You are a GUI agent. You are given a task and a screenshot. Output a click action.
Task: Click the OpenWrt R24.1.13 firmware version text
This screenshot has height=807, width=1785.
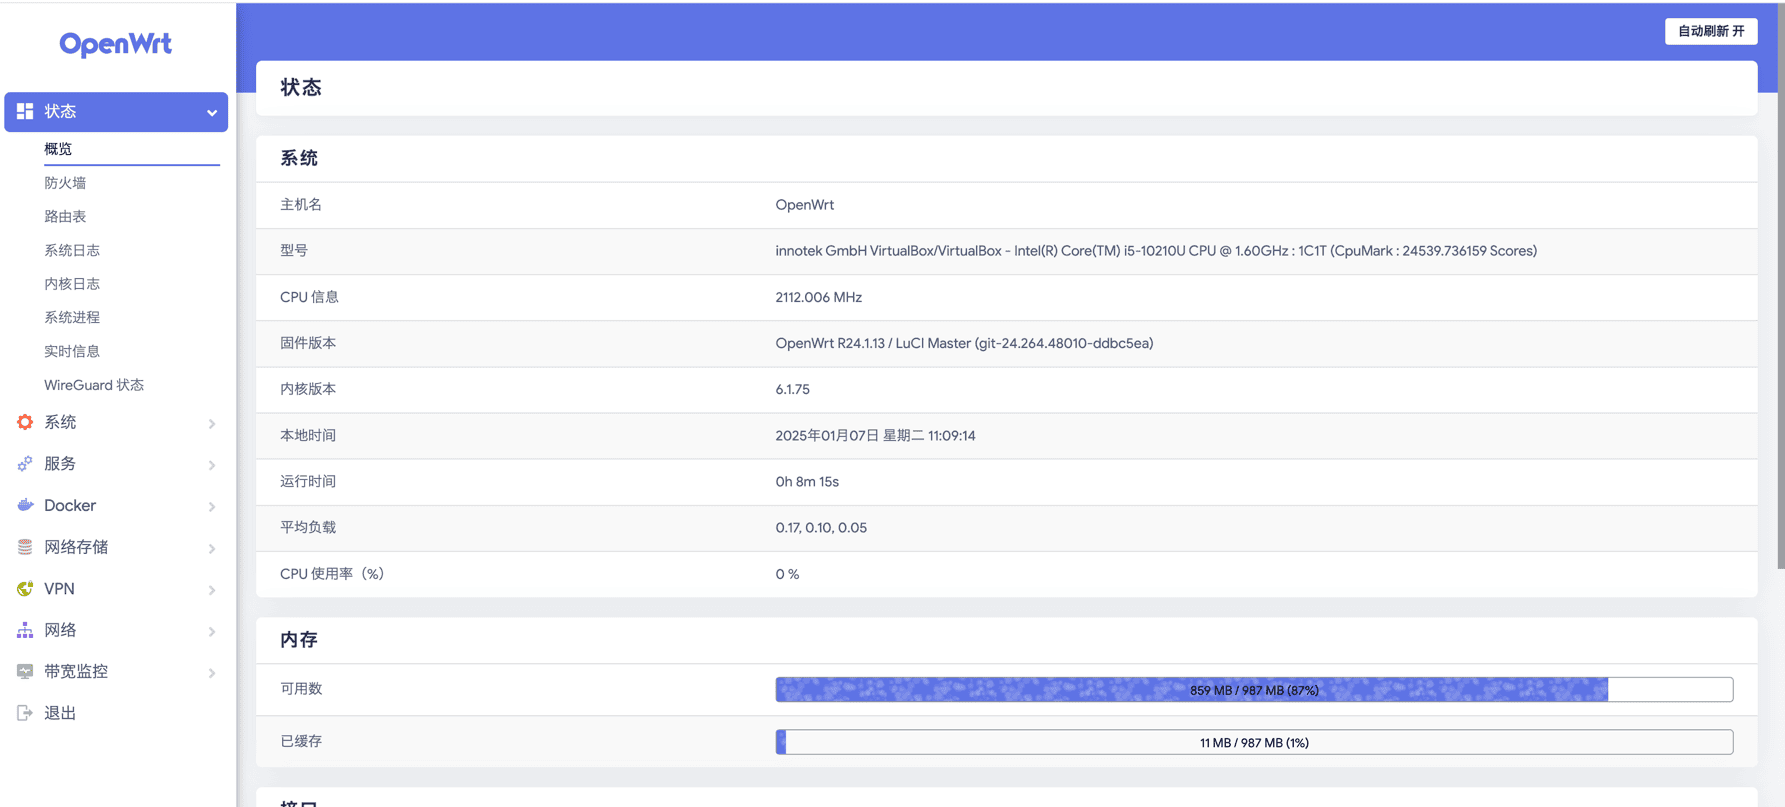click(x=964, y=343)
